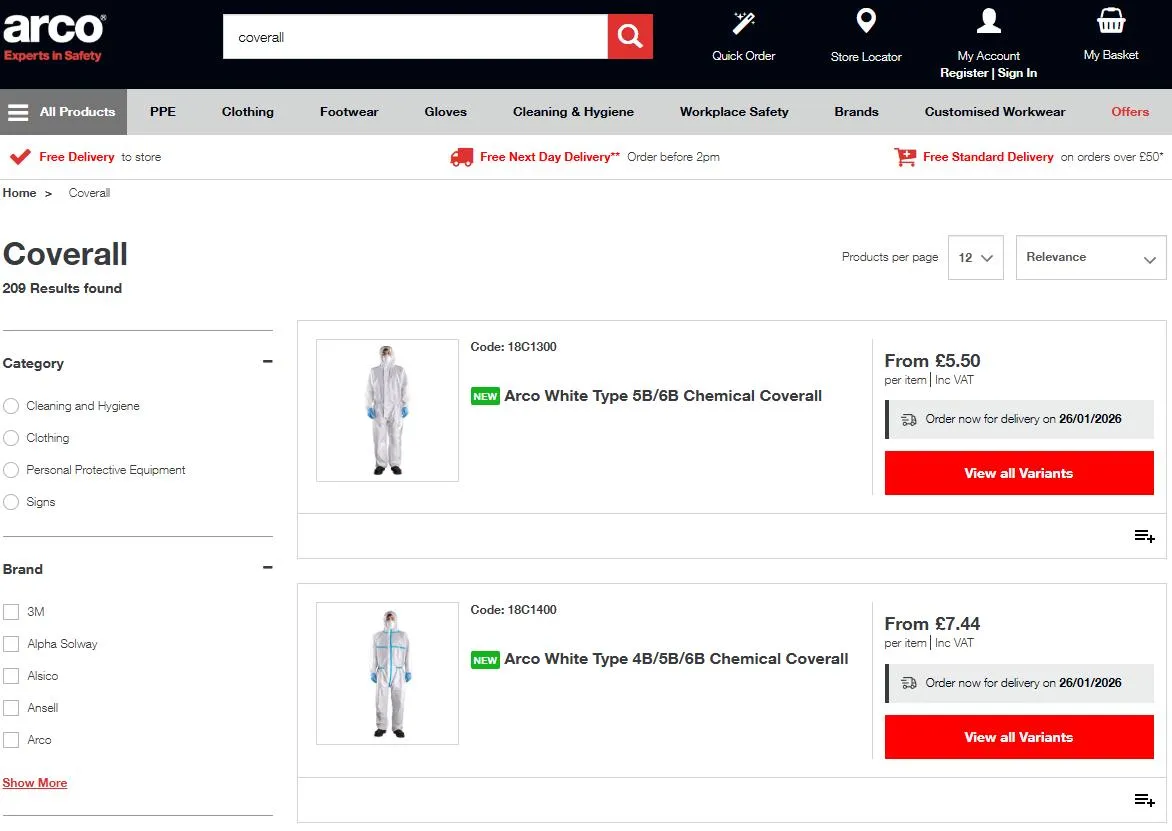The image size is (1172, 831).
Task: Open thumbnail of 18C1400 coverall
Action: 387,673
